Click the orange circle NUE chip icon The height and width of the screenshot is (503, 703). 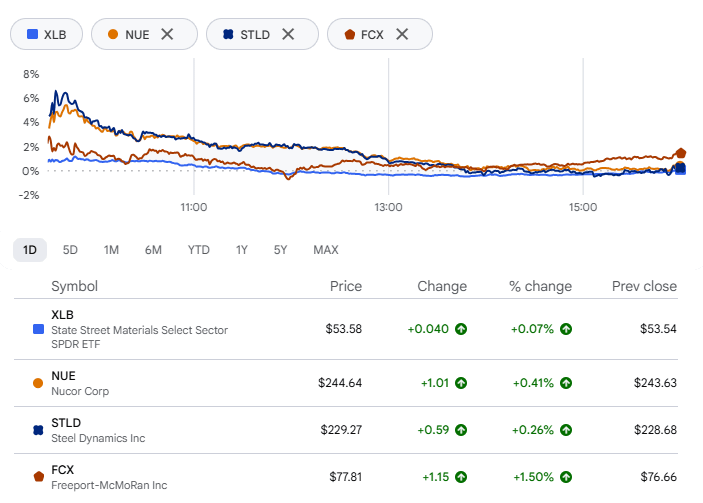coord(113,34)
